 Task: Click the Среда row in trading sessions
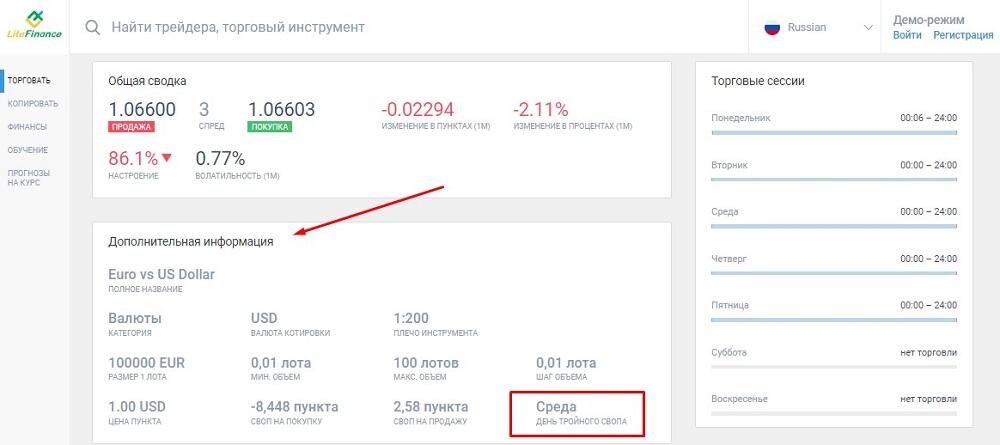pyautogui.click(x=834, y=217)
